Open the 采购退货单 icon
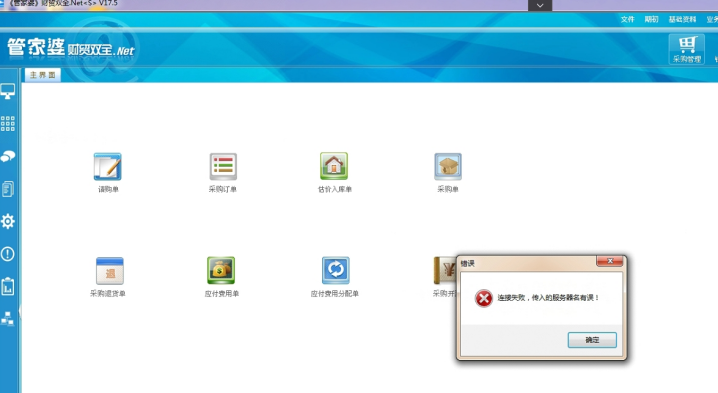Viewport: 718px width, 393px height. point(109,271)
